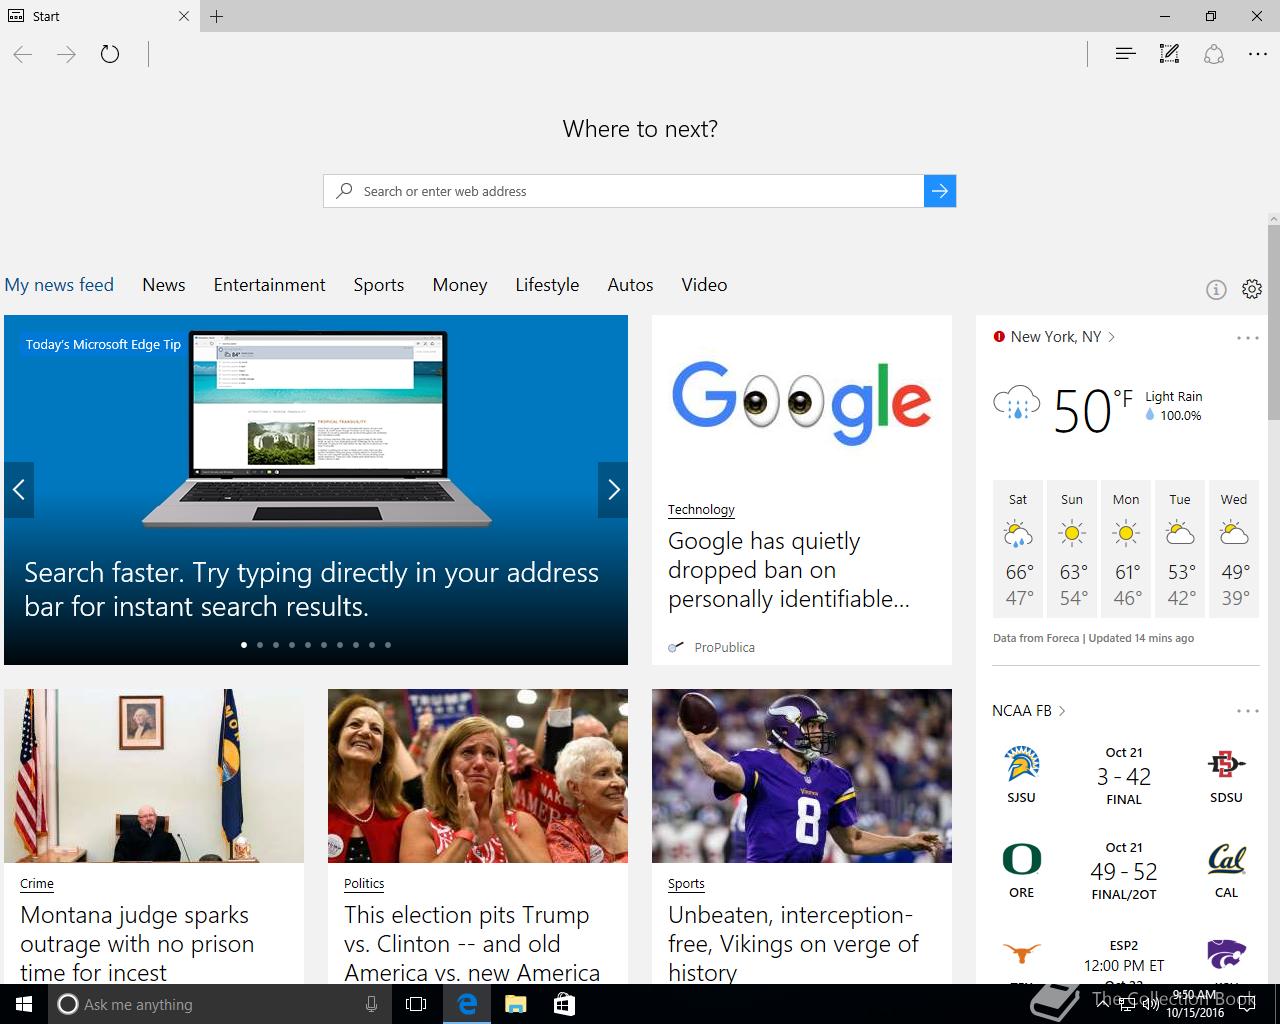Switch to the News tab
1280x1024 pixels.
pyautogui.click(x=164, y=285)
